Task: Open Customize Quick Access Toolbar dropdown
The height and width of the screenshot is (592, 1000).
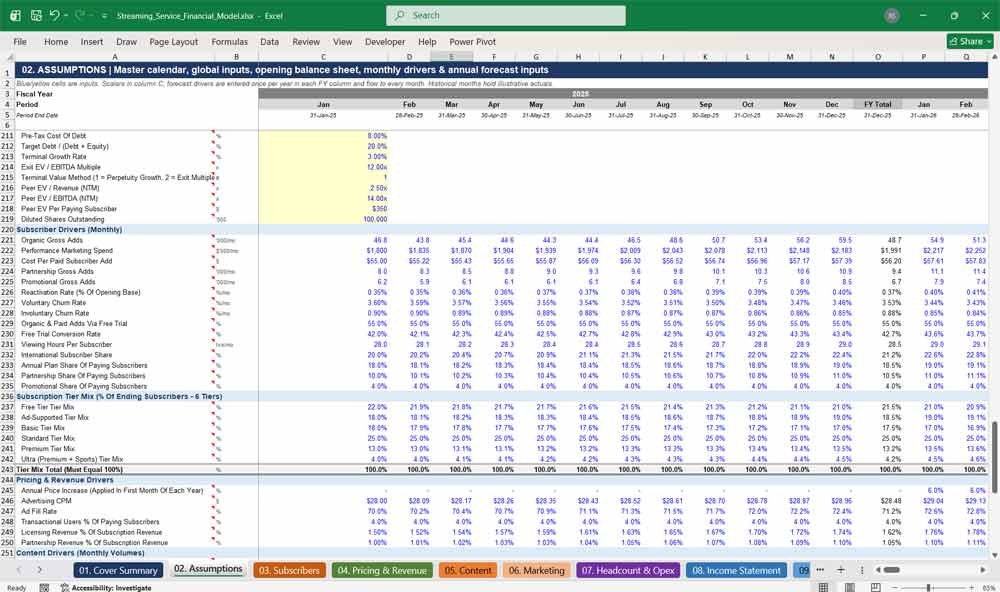Action: (x=104, y=15)
